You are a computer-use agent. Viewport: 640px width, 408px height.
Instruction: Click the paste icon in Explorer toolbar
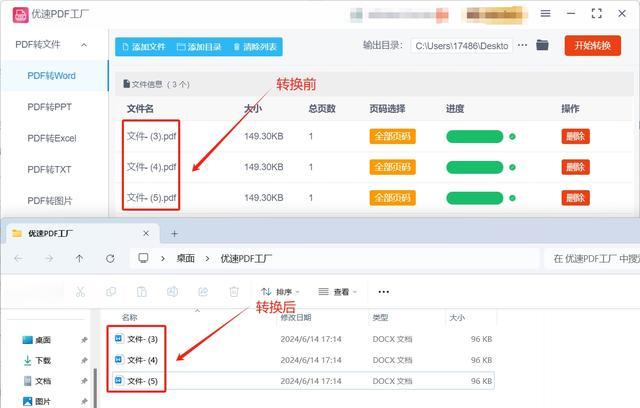coord(142,292)
